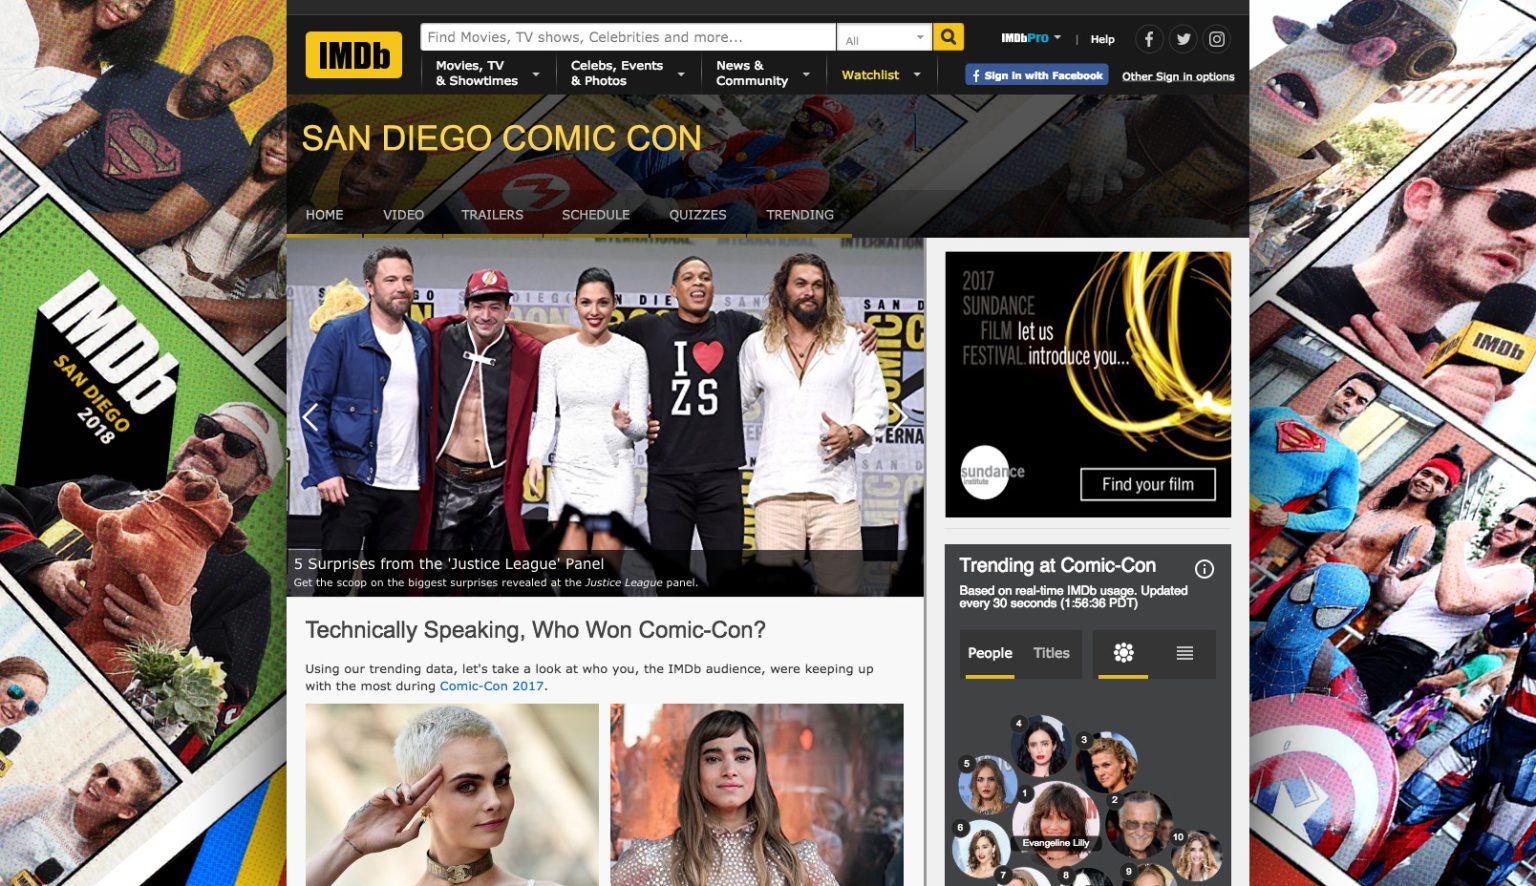Click Sign in with Facebook button
Screen dimensions: 1536x886
coord(1037,75)
